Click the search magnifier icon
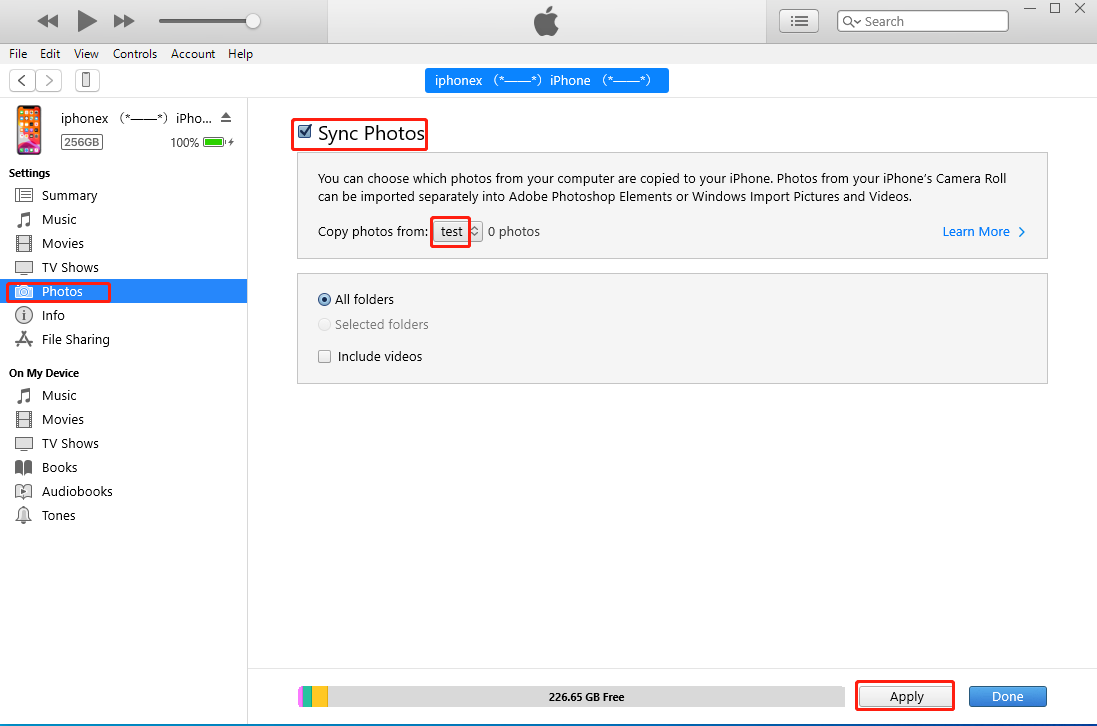Image resolution: width=1097 pixels, height=726 pixels. click(851, 22)
